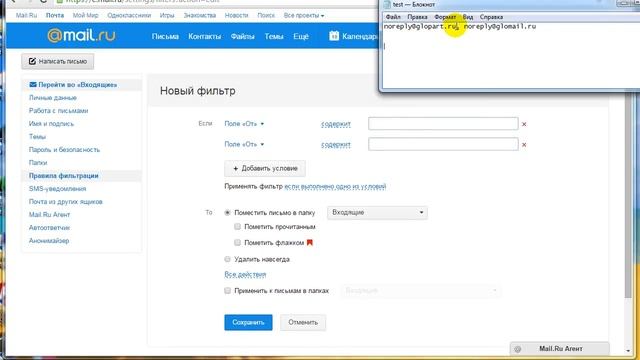
Task: Go to Файлы tab
Action: (x=242, y=36)
